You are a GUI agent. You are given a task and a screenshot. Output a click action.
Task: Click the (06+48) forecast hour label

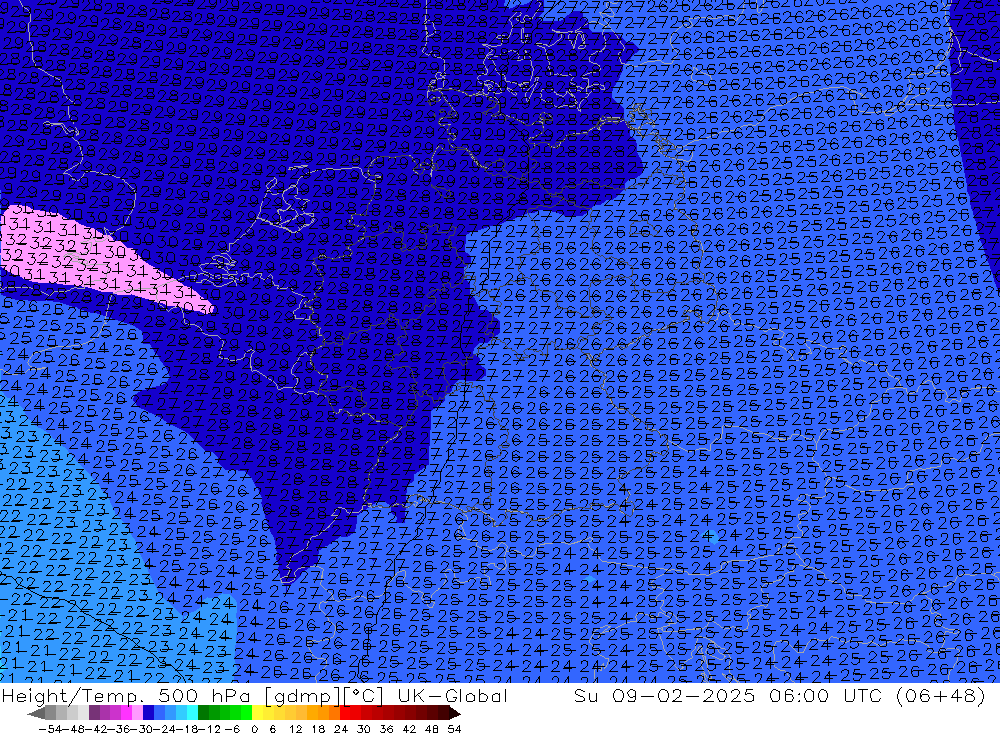coord(940,696)
